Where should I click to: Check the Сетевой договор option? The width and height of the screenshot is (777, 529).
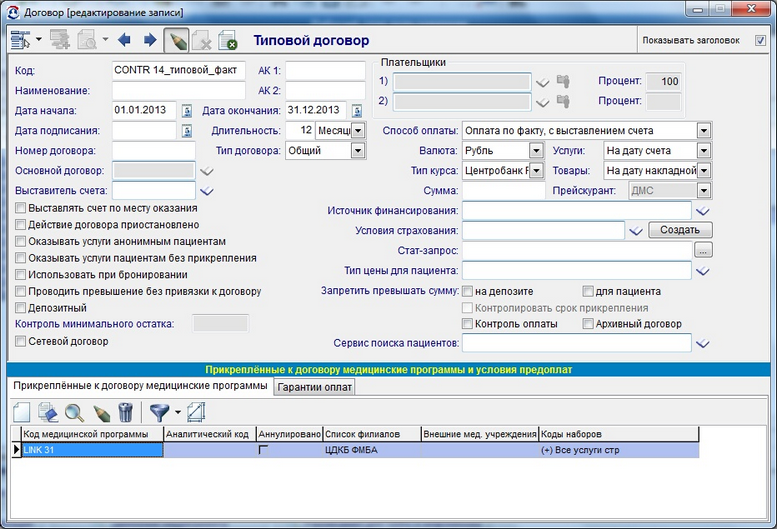point(20,341)
